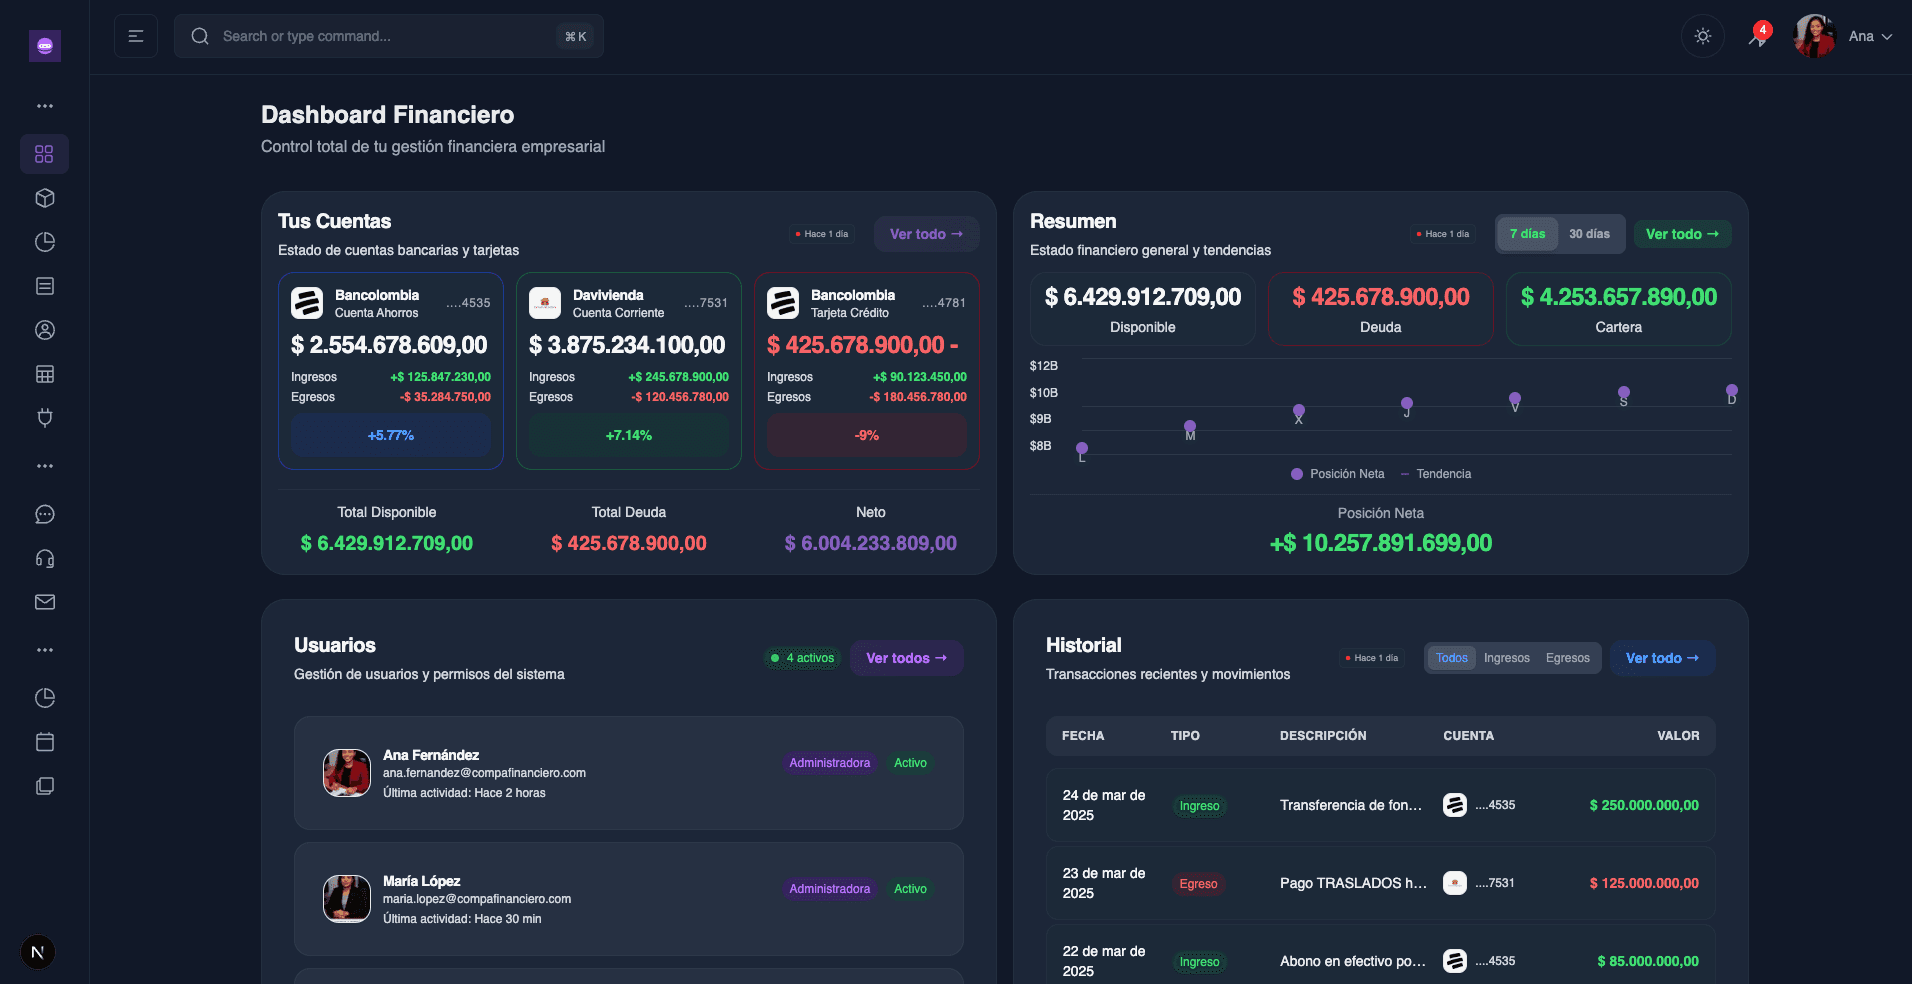
Task: Expand the second sidebar three-dots section
Action: tap(44, 466)
